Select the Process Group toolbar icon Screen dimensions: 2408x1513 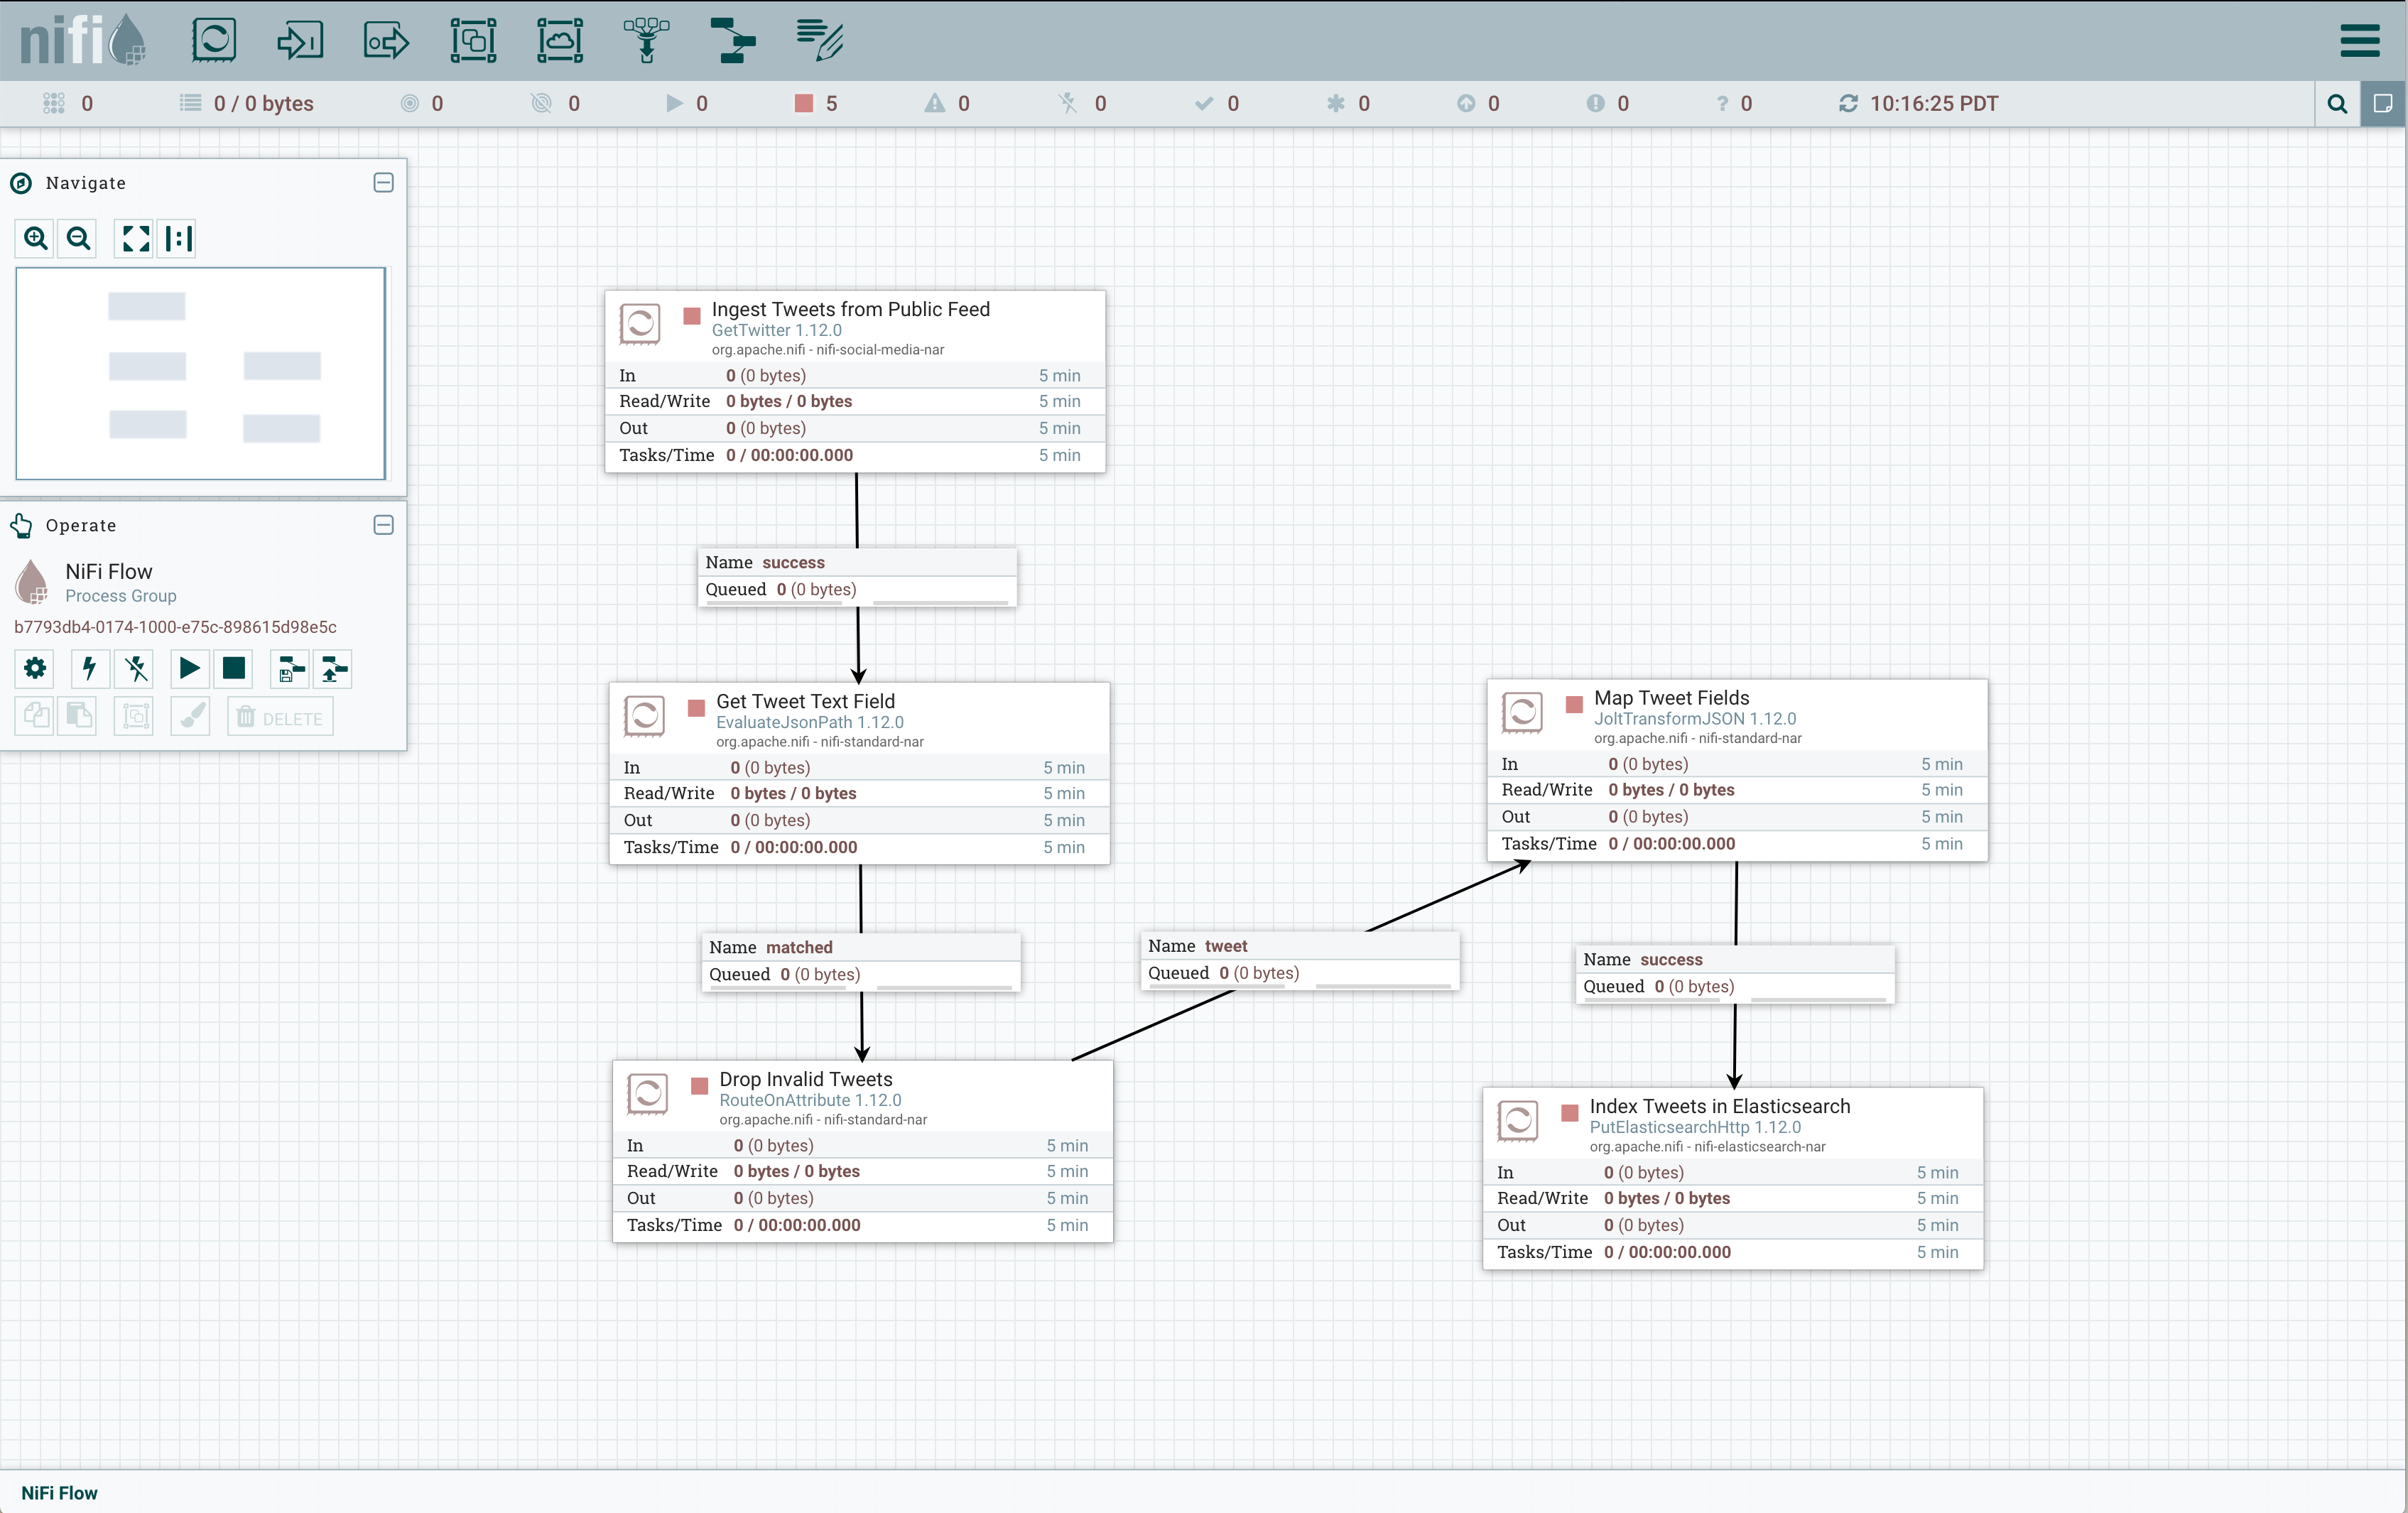(473, 41)
